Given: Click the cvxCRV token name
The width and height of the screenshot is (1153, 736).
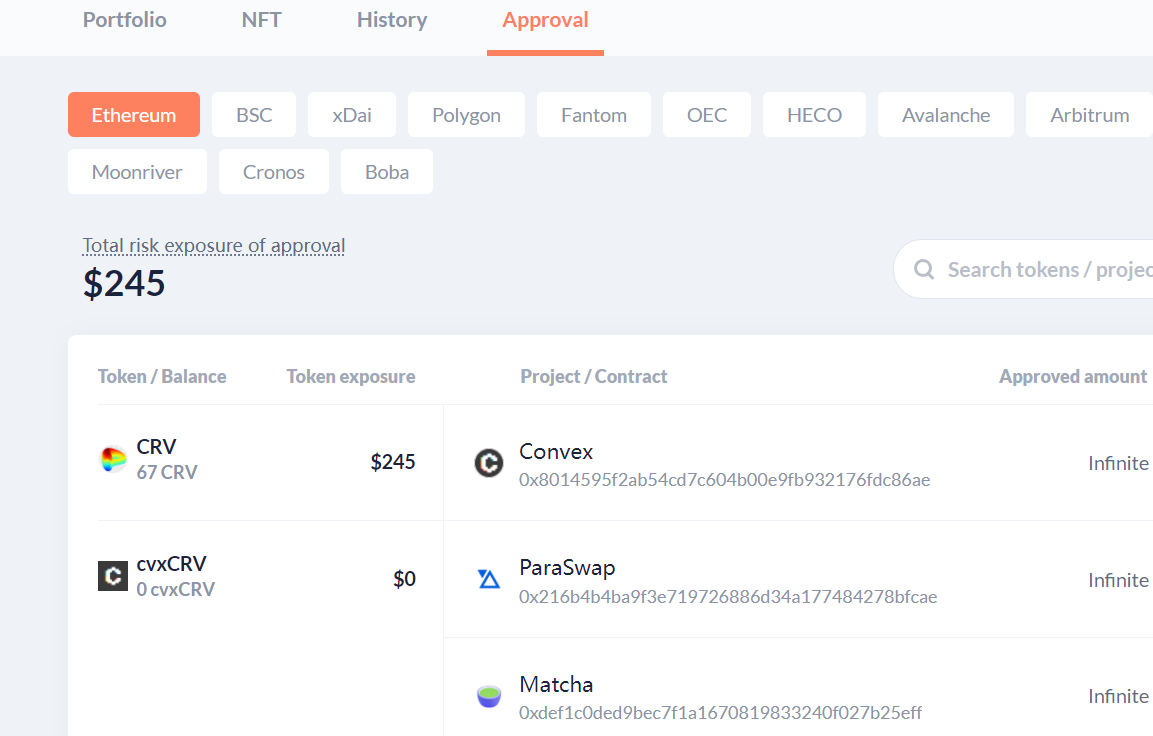Looking at the screenshot, I should [x=171, y=564].
